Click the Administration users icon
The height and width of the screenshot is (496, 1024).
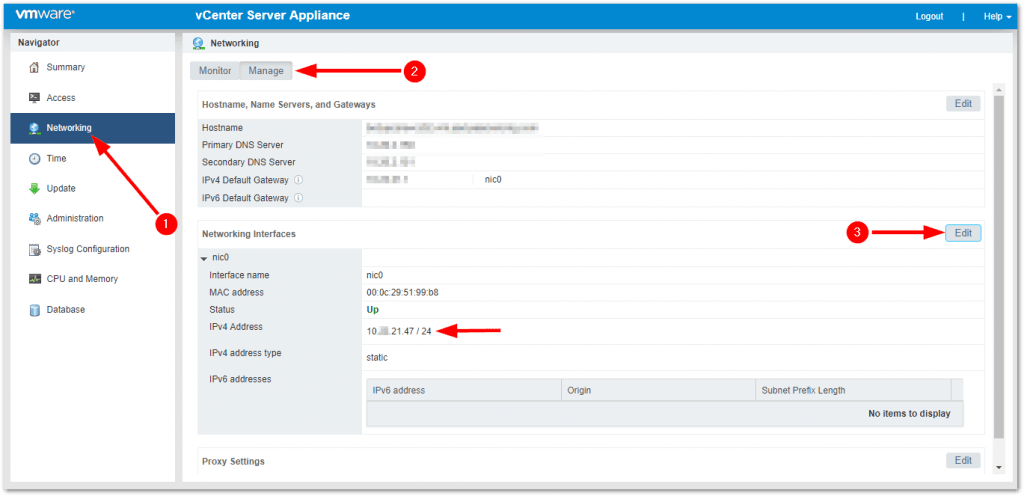click(35, 219)
